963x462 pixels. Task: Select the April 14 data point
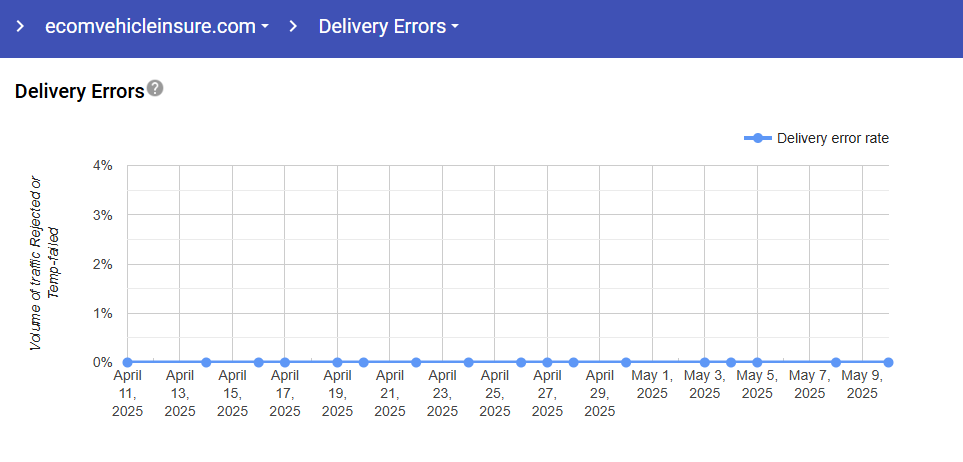(206, 362)
